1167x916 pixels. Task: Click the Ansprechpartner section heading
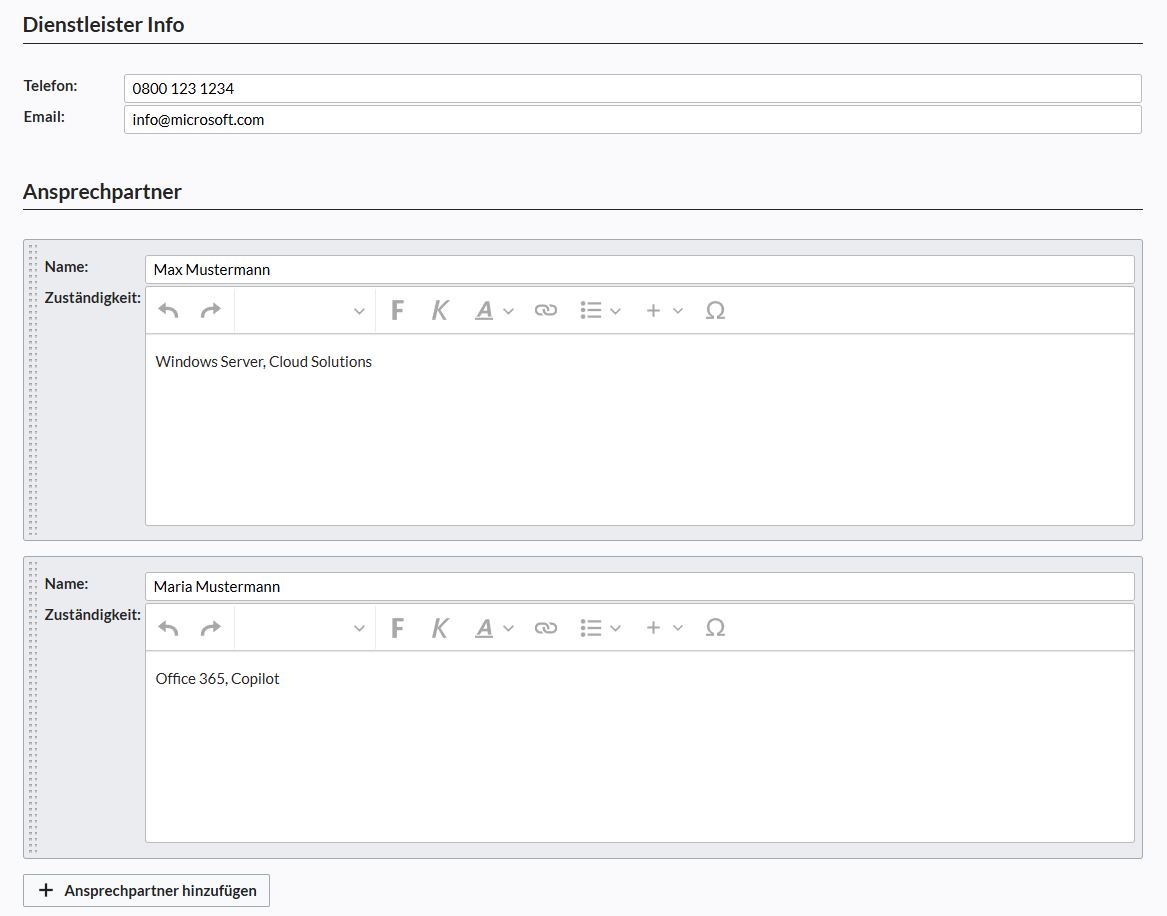click(x=102, y=192)
